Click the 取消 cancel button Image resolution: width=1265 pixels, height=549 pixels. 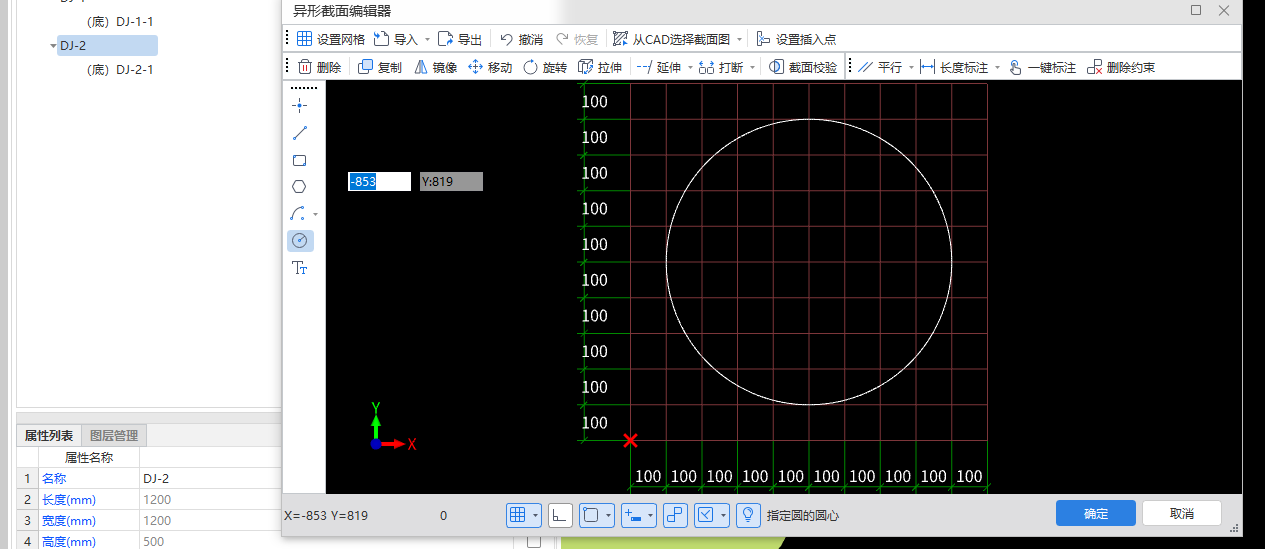pyautogui.click(x=1181, y=513)
